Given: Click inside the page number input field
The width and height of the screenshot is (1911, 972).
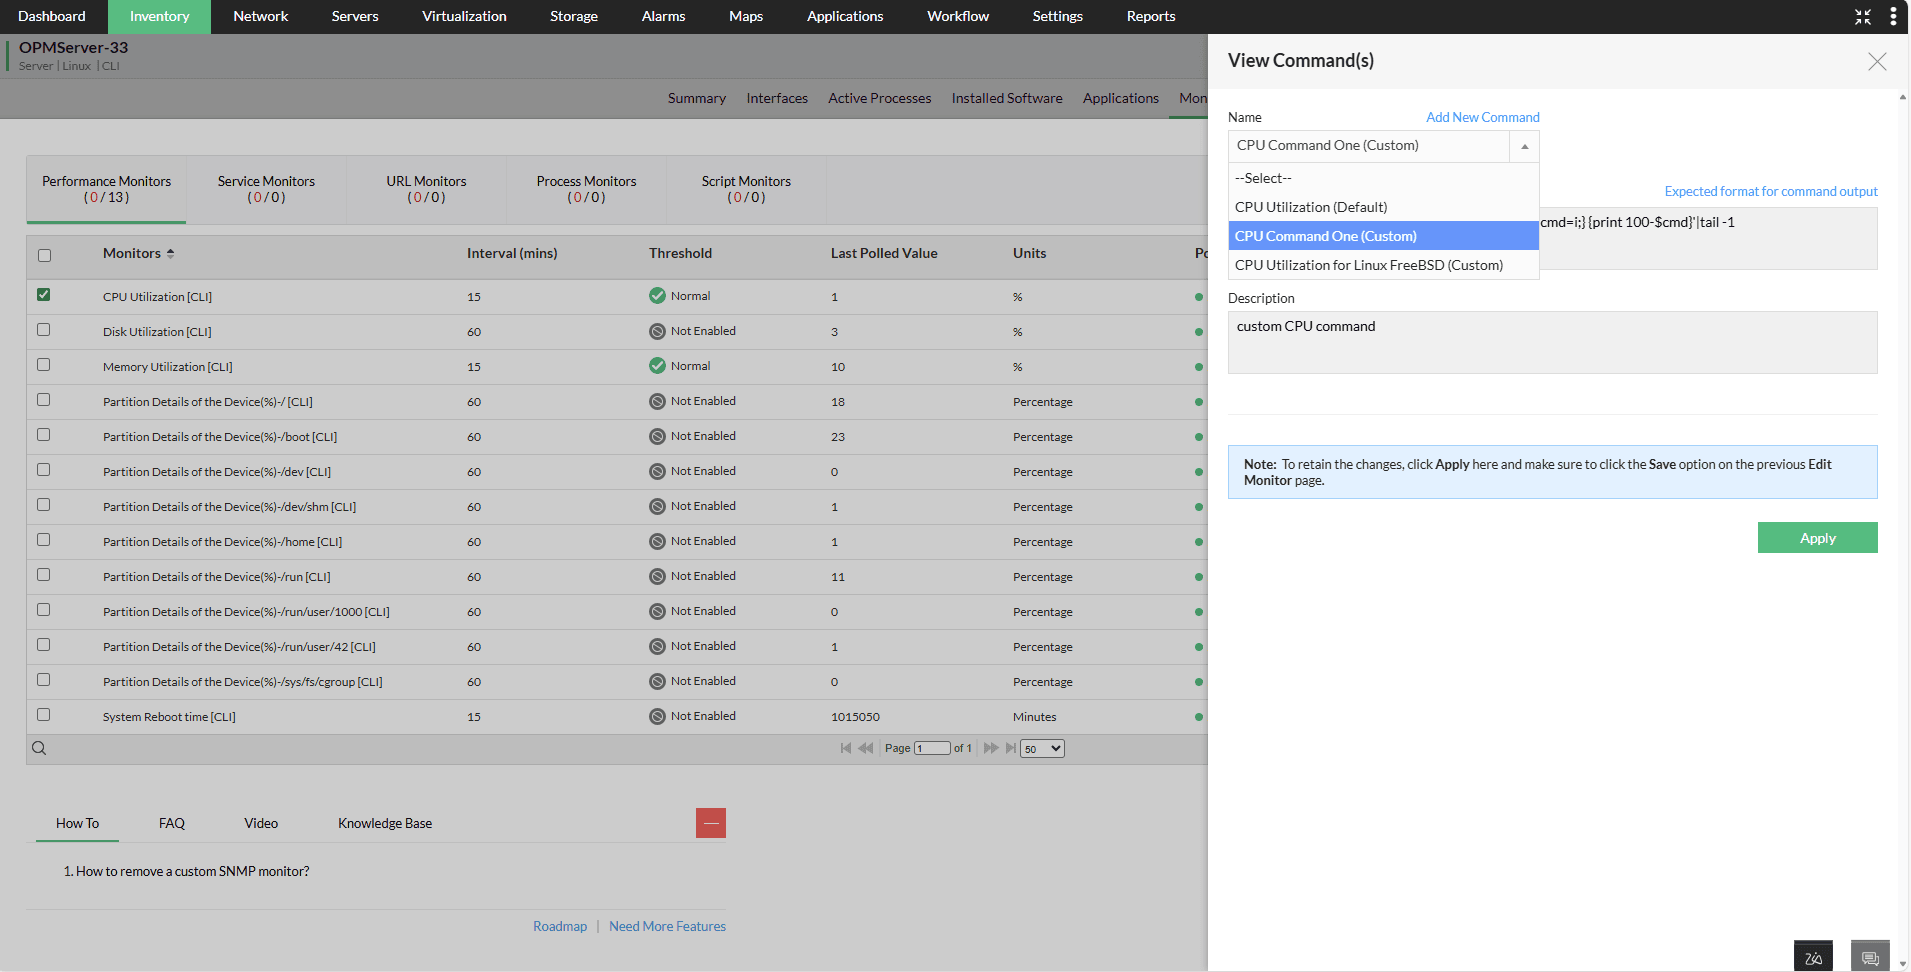Looking at the screenshot, I should [x=933, y=747].
